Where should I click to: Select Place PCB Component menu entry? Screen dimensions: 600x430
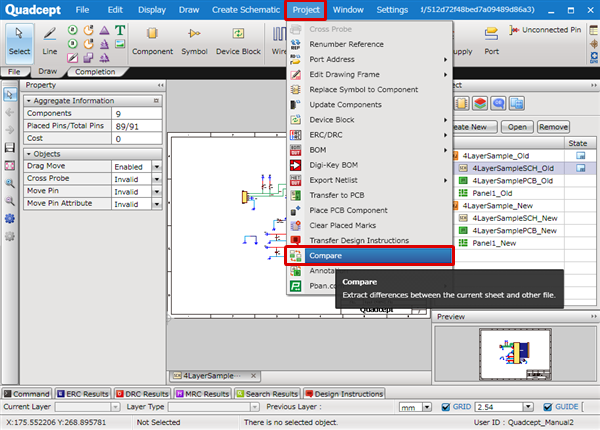pos(369,210)
